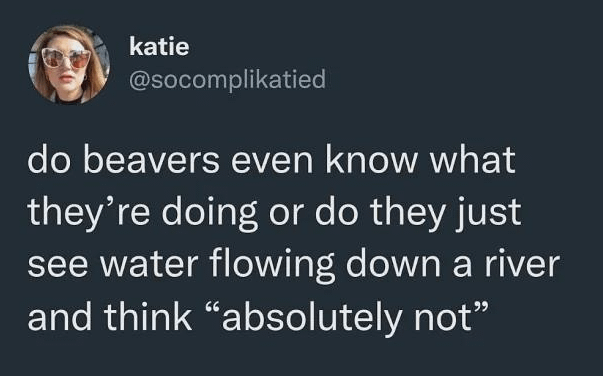Click the word "down" in the tweet

tap(393, 264)
